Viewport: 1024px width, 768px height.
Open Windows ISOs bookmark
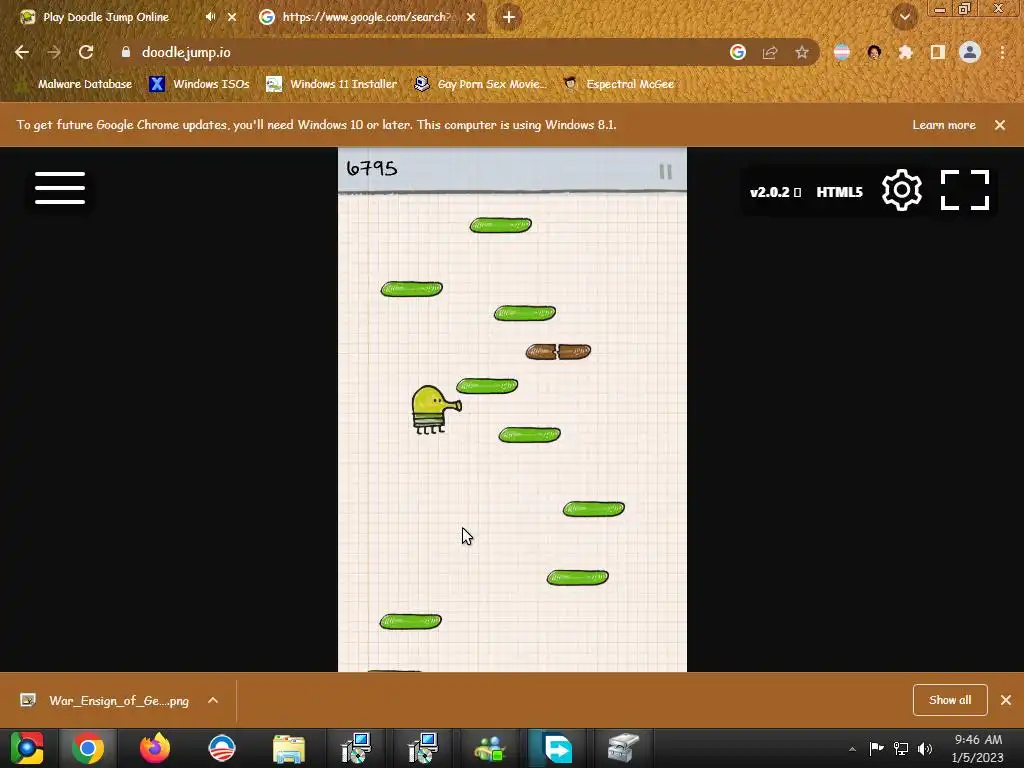coord(200,84)
